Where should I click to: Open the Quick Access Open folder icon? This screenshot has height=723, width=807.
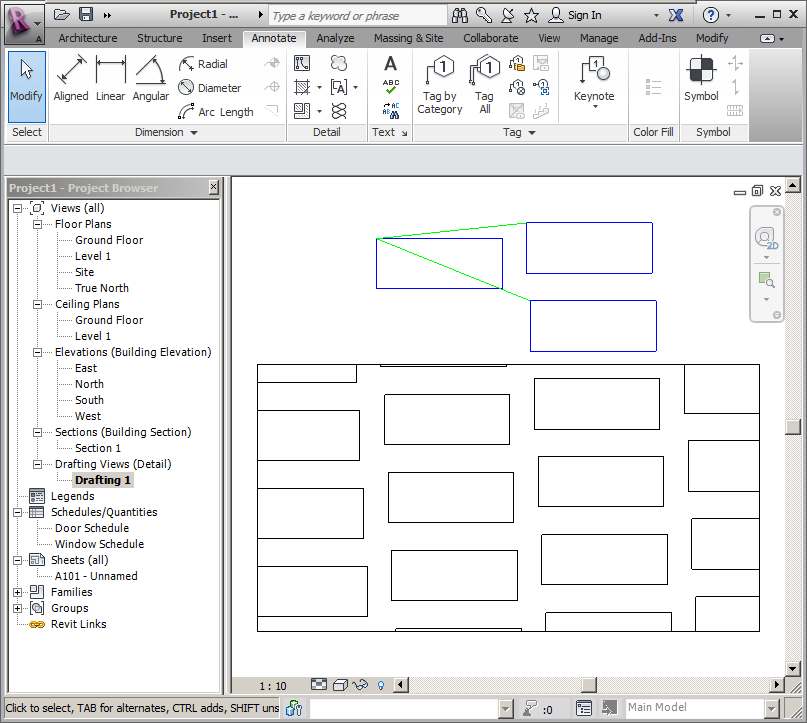click(62, 14)
